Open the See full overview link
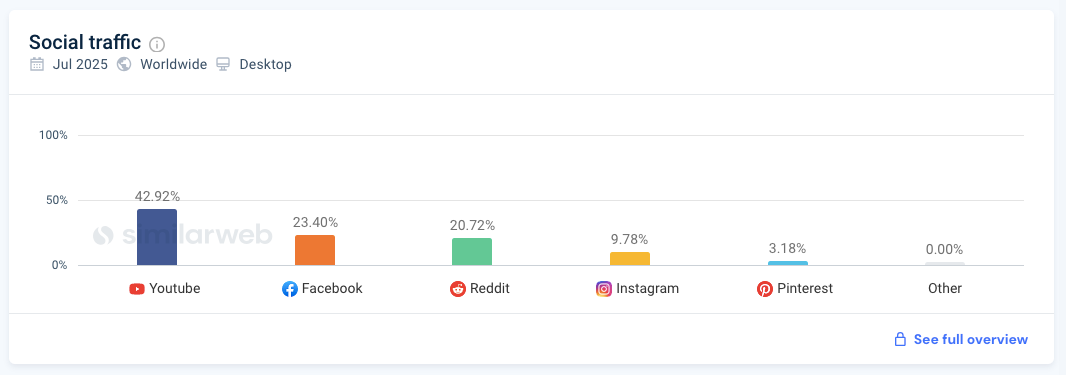The height and width of the screenshot is (375, 1066). coord(970,340)
